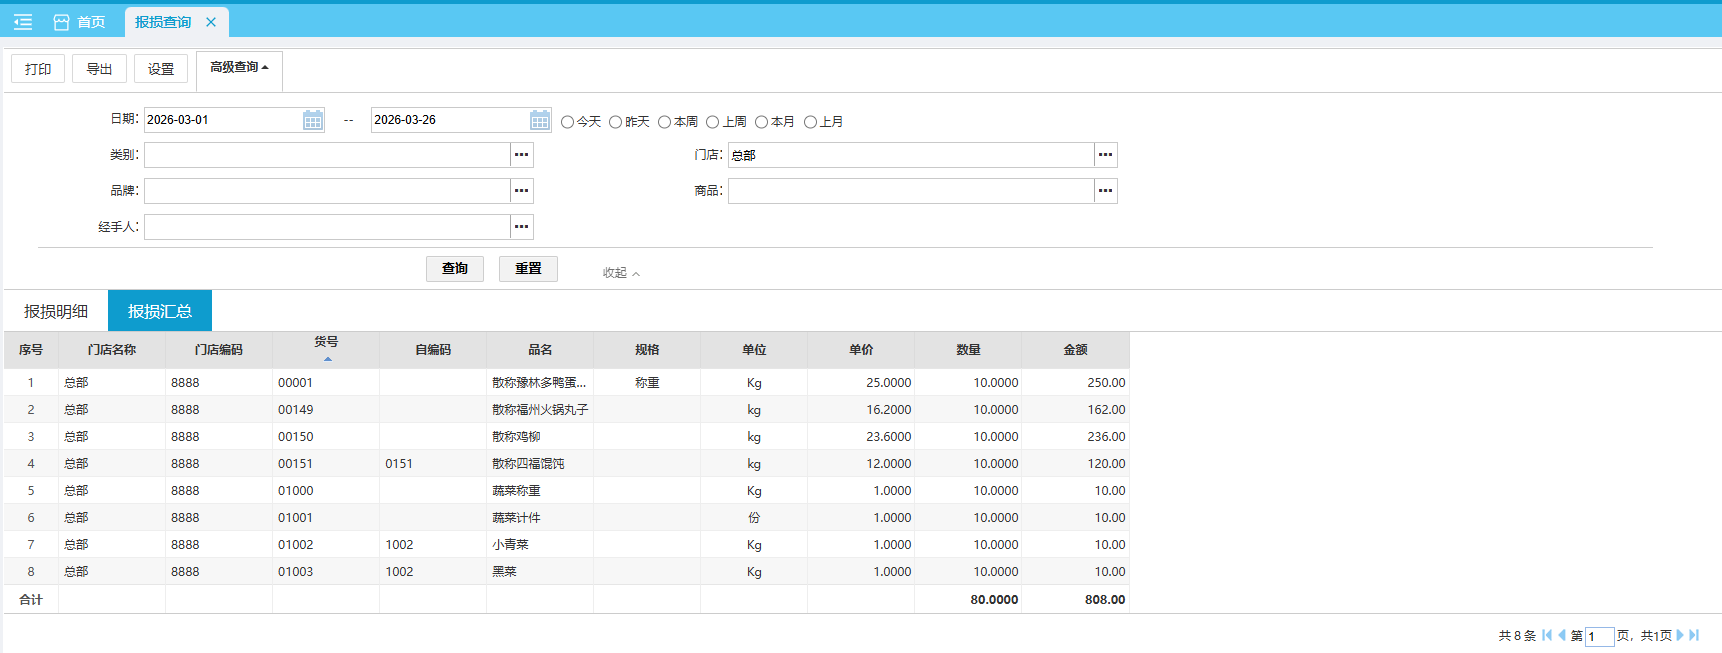Switch to the 报损明细 tab

tap(56, 311)
